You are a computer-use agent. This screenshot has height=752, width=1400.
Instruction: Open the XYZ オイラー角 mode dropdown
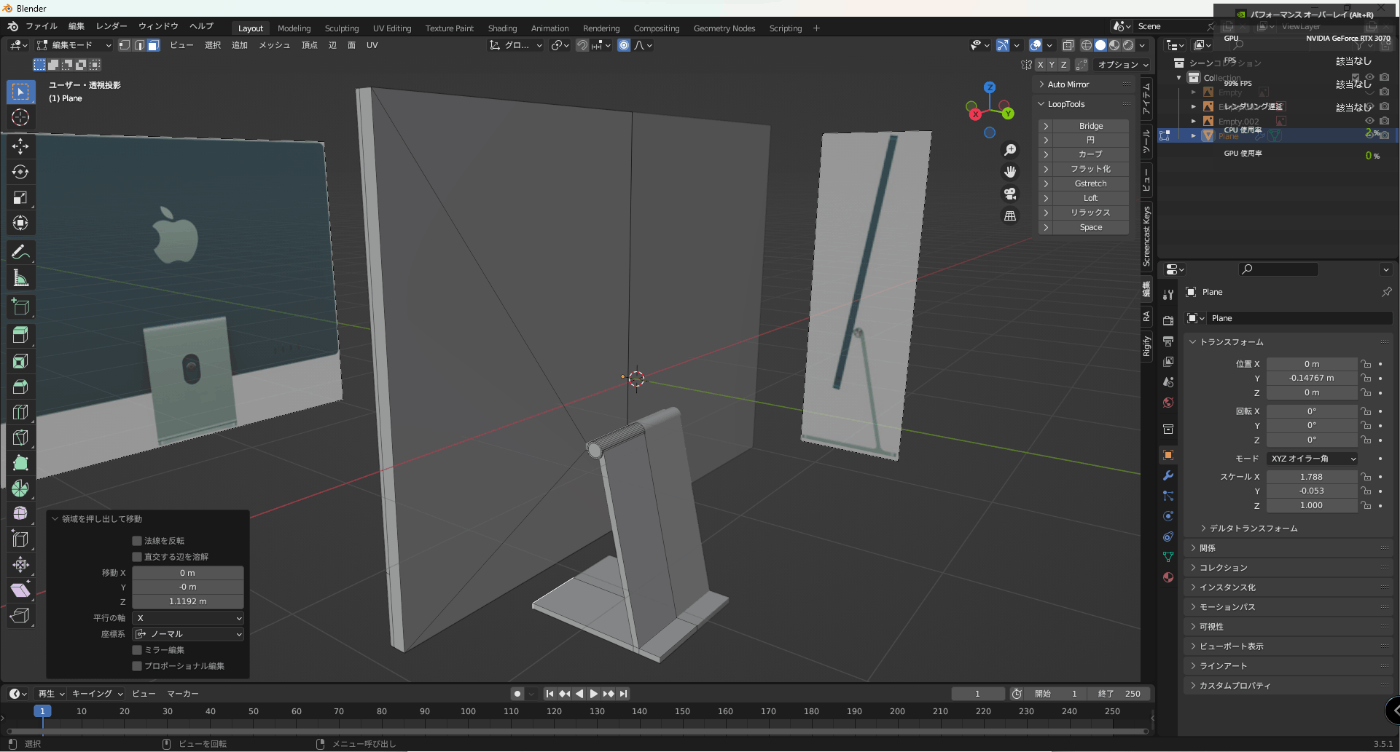click(x=1312, y=458)
